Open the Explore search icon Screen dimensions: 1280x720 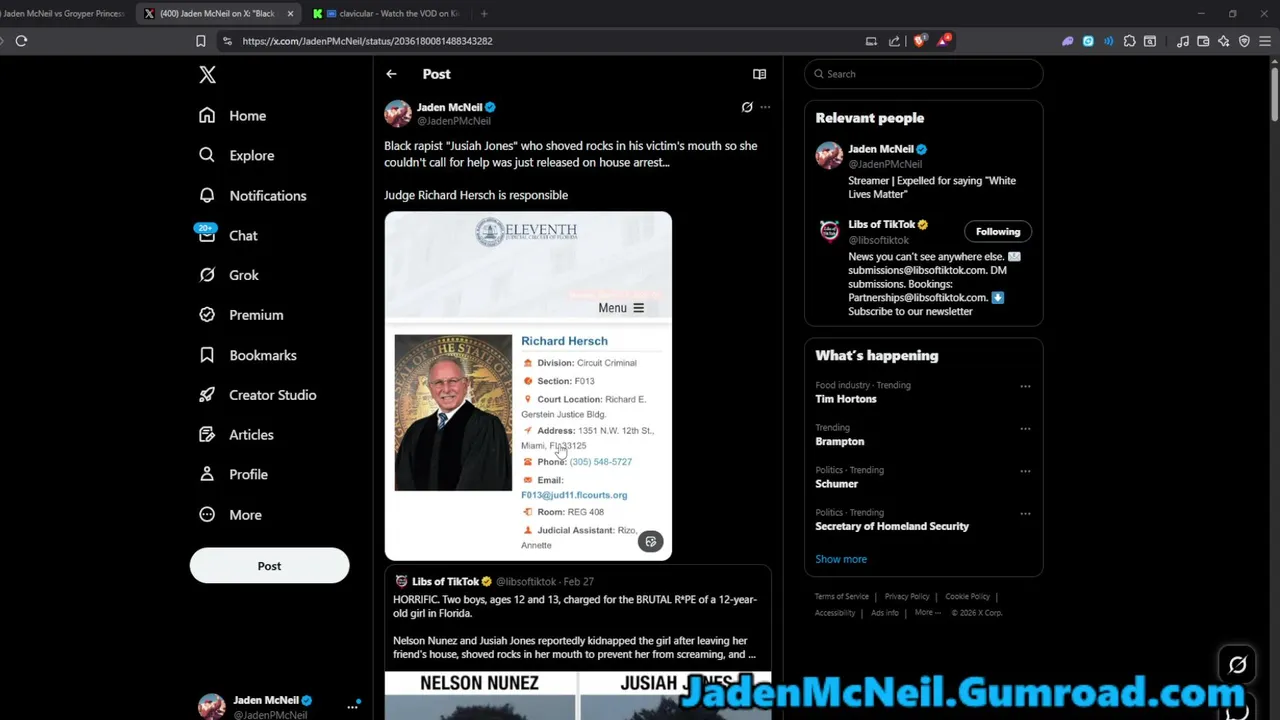point(207,155)
